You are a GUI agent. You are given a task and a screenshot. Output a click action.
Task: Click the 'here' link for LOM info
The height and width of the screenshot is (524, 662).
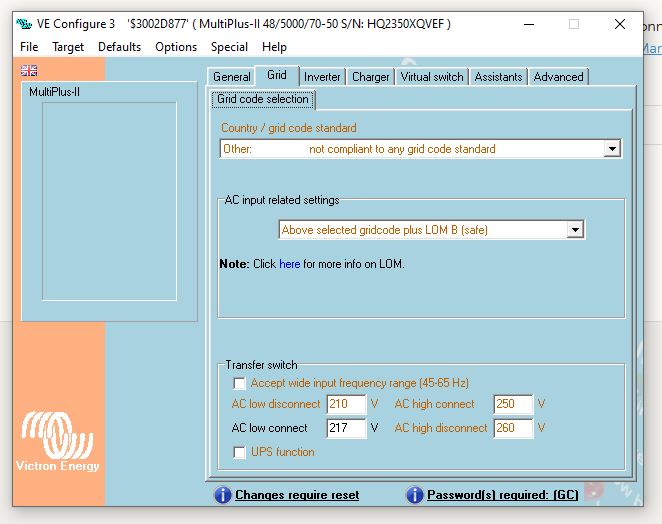click(290, 264)
